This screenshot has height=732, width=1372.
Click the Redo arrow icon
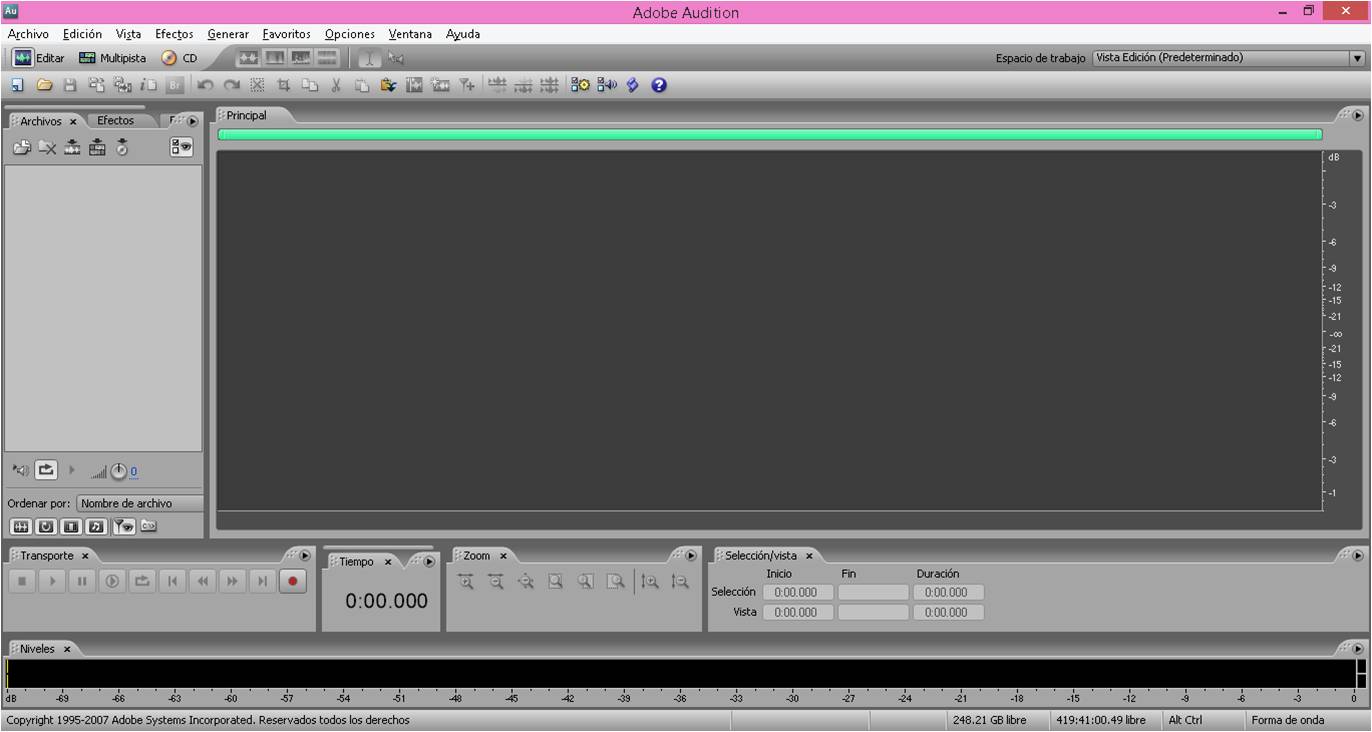[x=231, y=85]
